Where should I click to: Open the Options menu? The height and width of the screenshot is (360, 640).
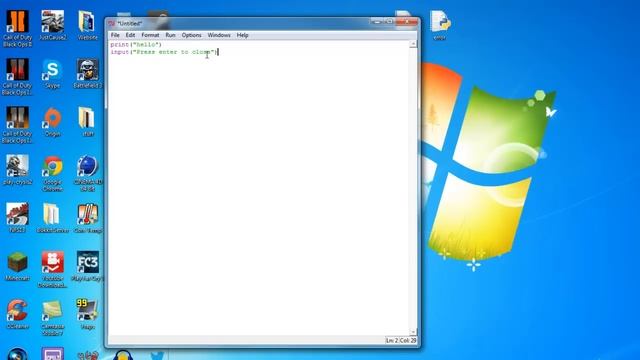pyautogui.click(x=191, y=35)
